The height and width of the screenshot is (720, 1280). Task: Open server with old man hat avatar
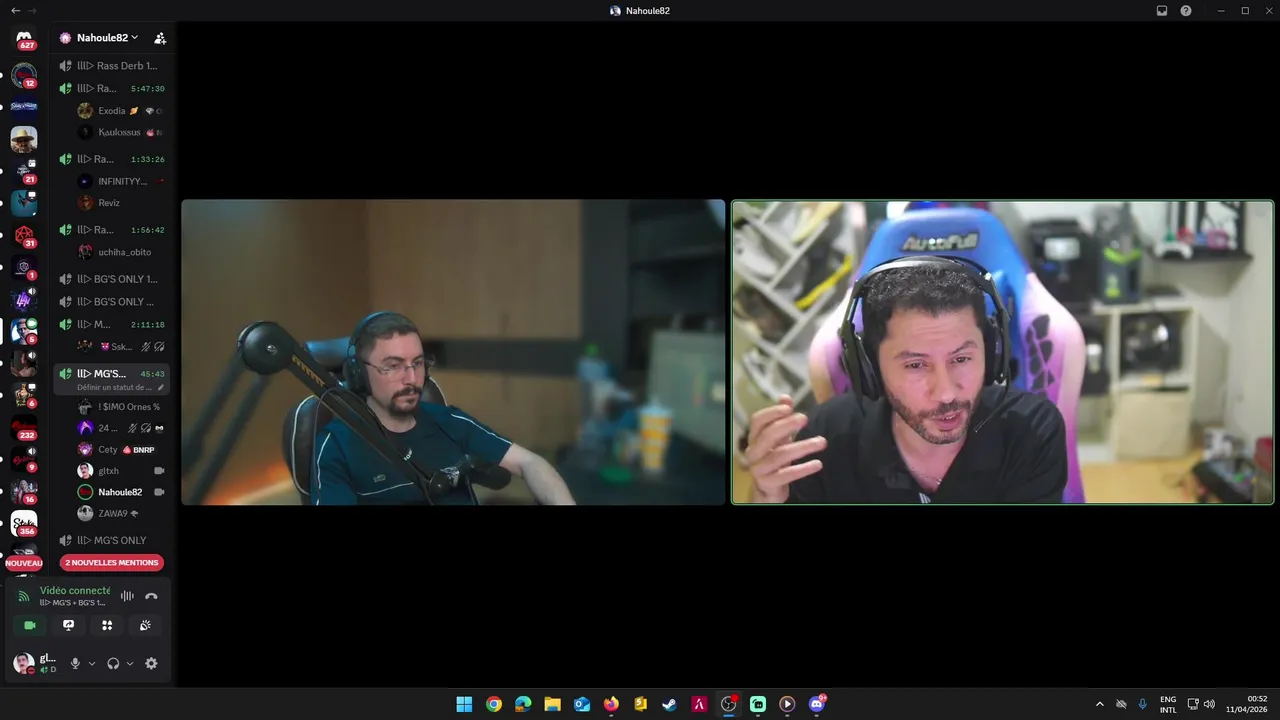coord(24,139)
